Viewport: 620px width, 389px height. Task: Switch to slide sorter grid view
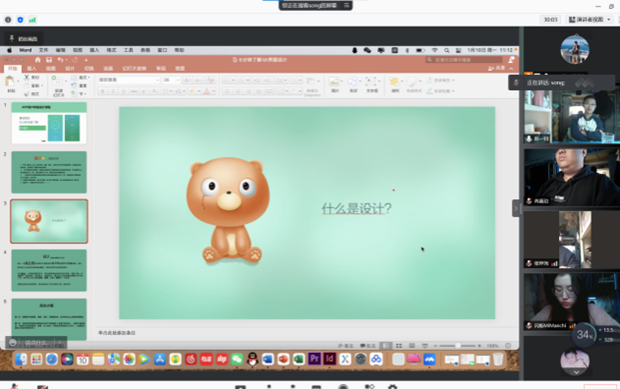399,346
